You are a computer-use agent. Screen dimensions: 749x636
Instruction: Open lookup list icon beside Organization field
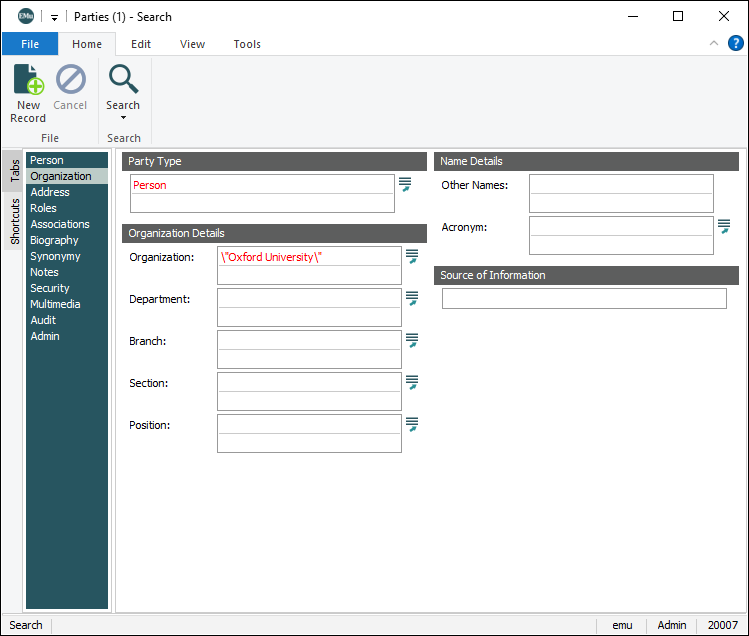pos(412,257)
